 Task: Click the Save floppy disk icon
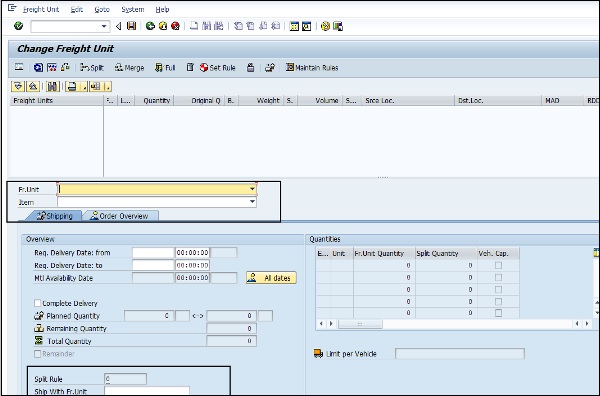pyautogui.click(x=131, y=26)
